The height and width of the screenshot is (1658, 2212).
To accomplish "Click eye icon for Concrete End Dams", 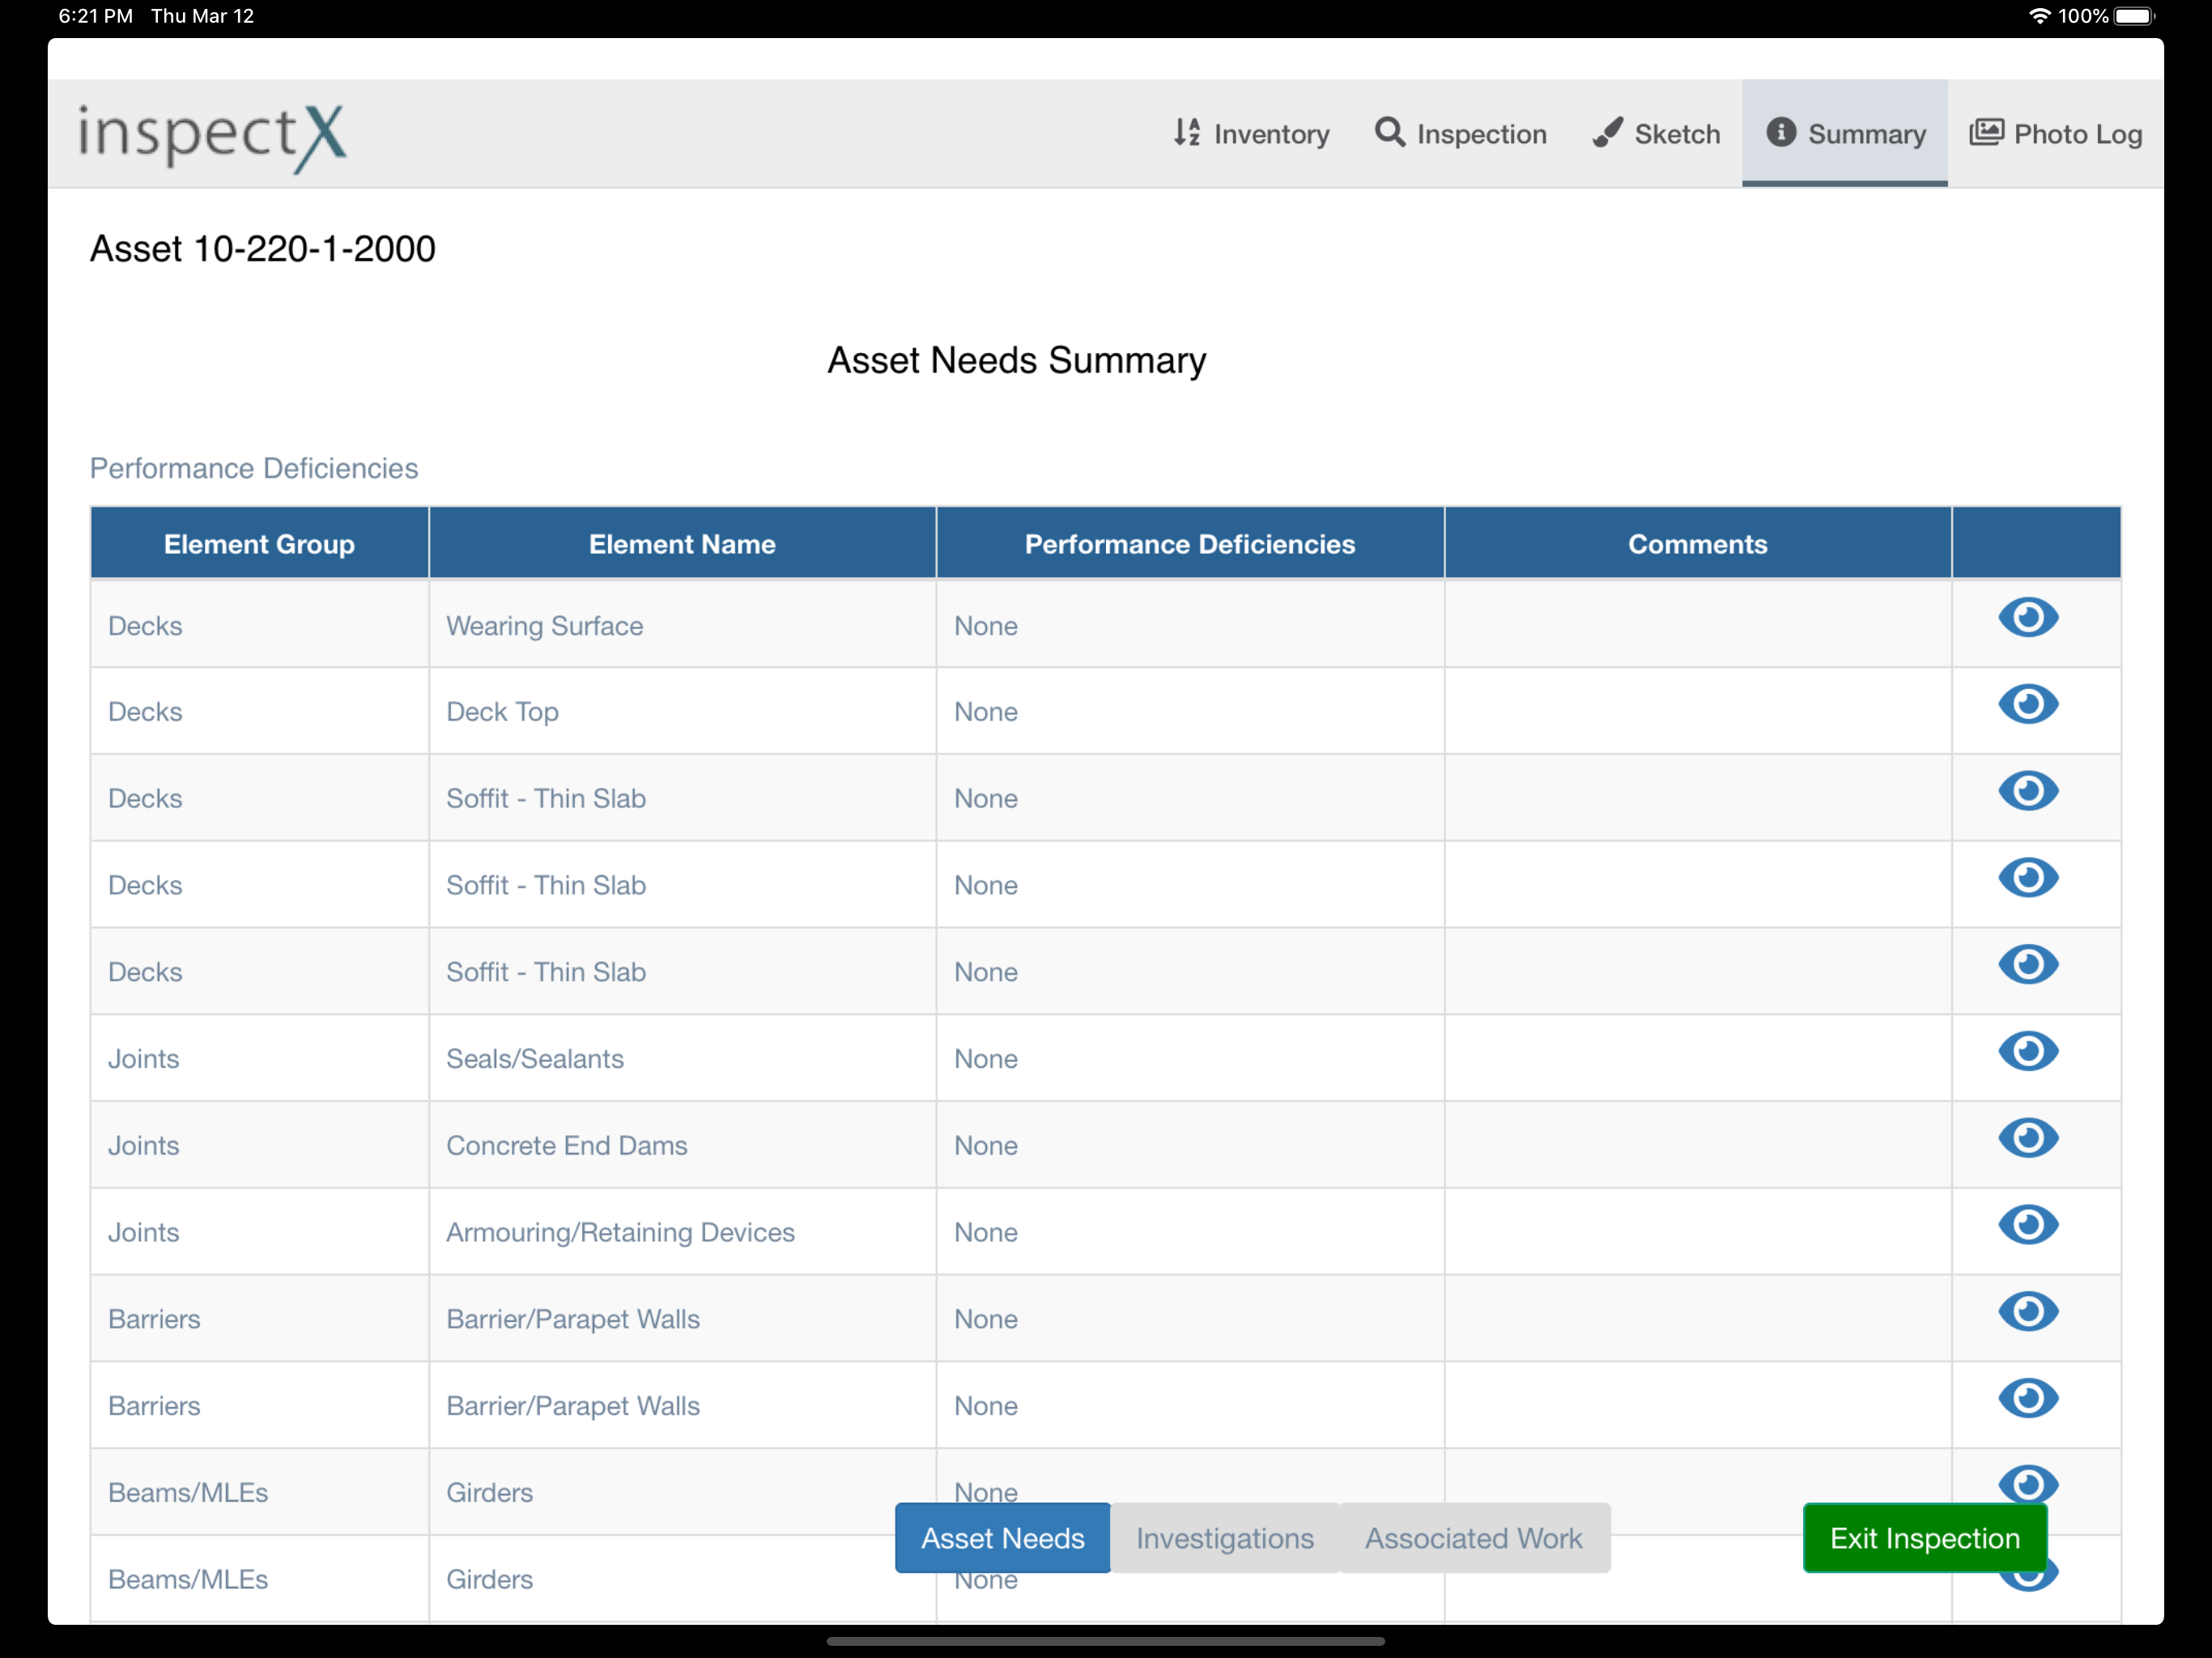I will tap(2027, 1138).
